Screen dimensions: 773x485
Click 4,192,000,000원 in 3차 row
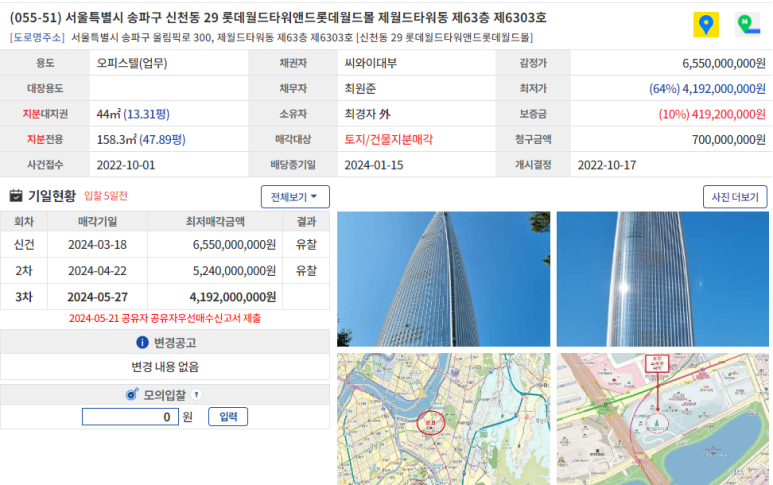tap(233, 297)
